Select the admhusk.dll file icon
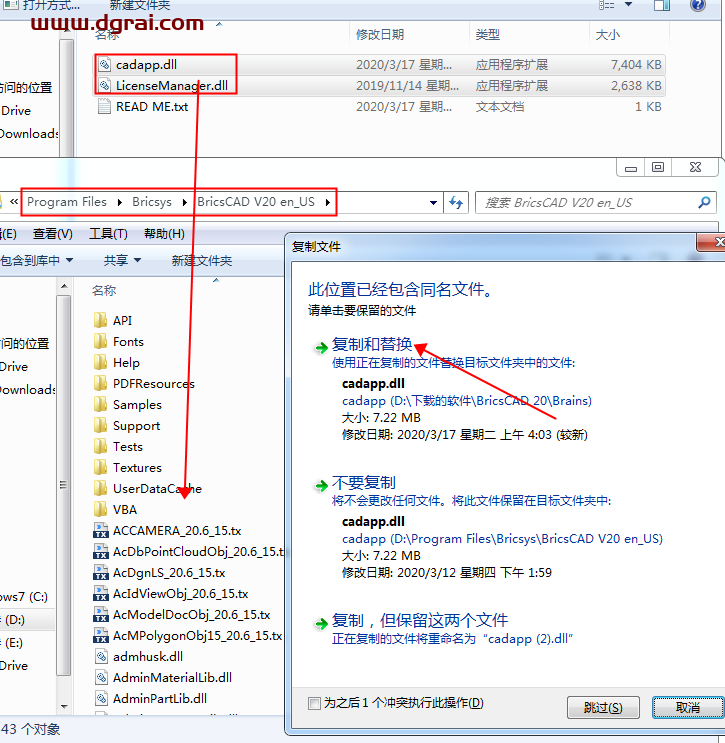 [101, 656]
